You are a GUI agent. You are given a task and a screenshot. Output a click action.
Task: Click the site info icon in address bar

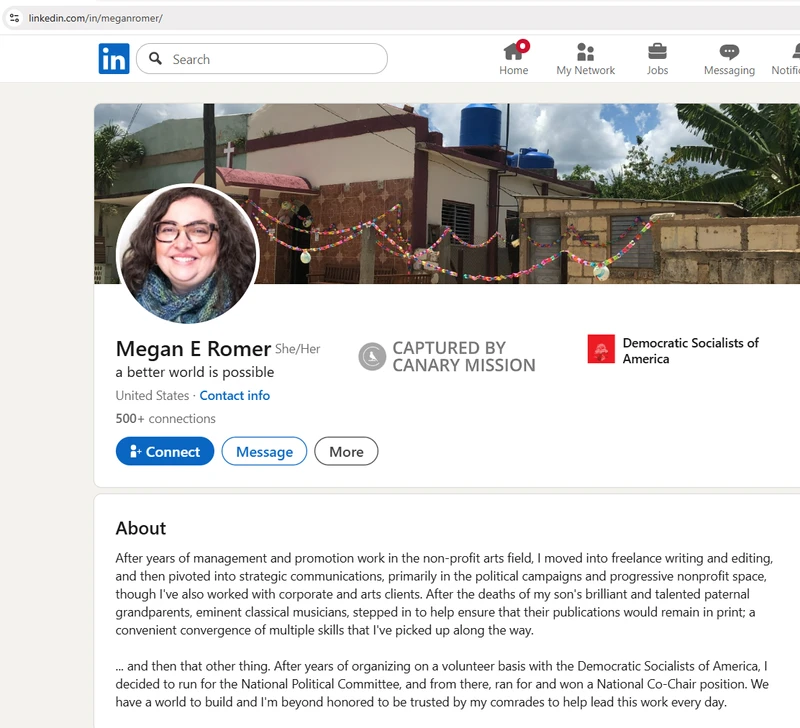coord(14,18)
